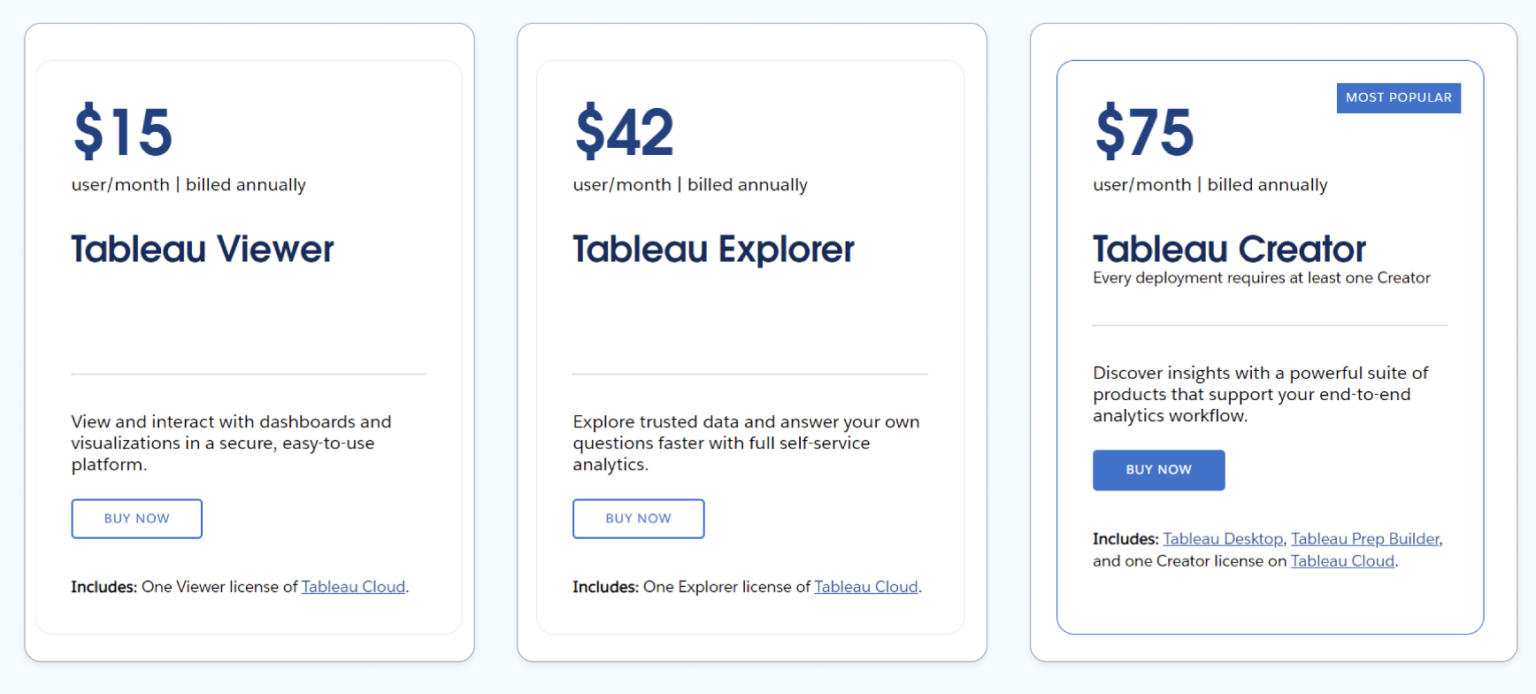The width and height of the screenshot is (1536, 694).
Task: Open the Tableau Desktop link
Action: point(1223,538)
